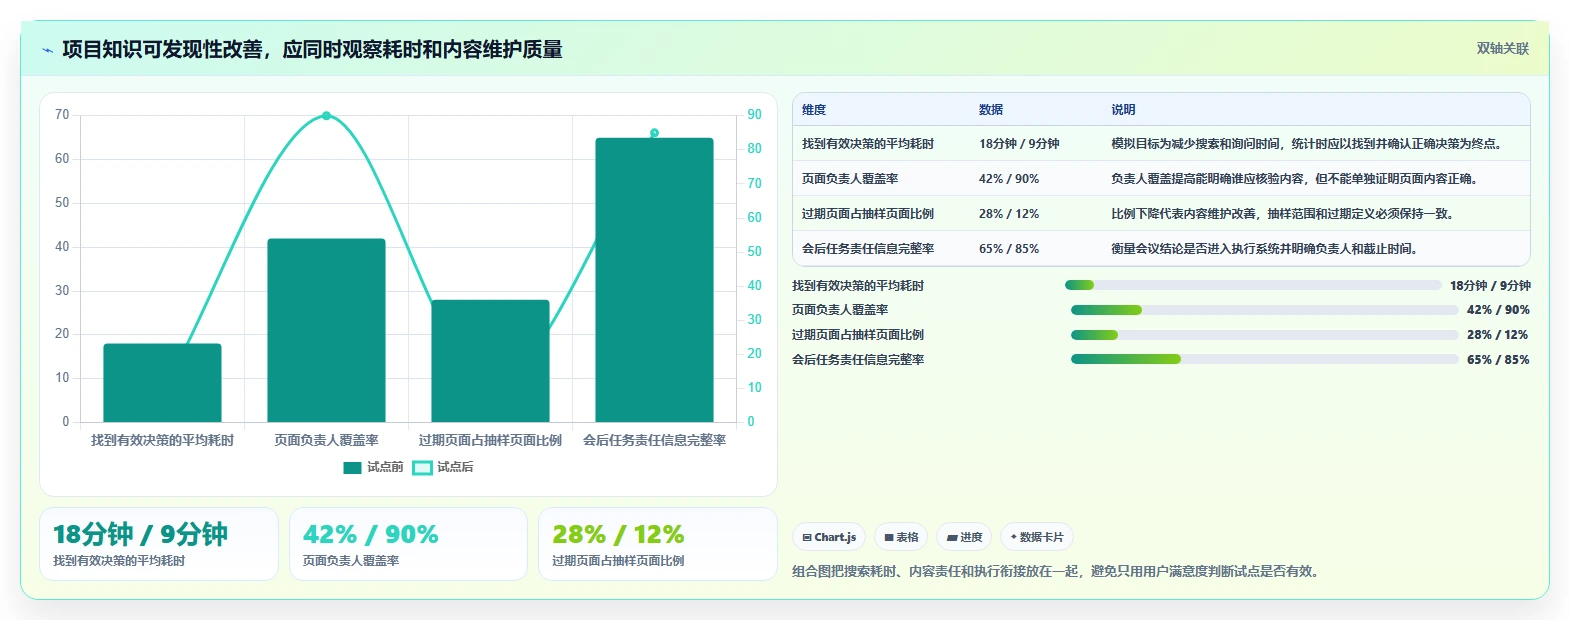1570x620 pixels.
Task: Click the bar for 过期页面占抽样页面比例
Action: (x=490, y=361)
